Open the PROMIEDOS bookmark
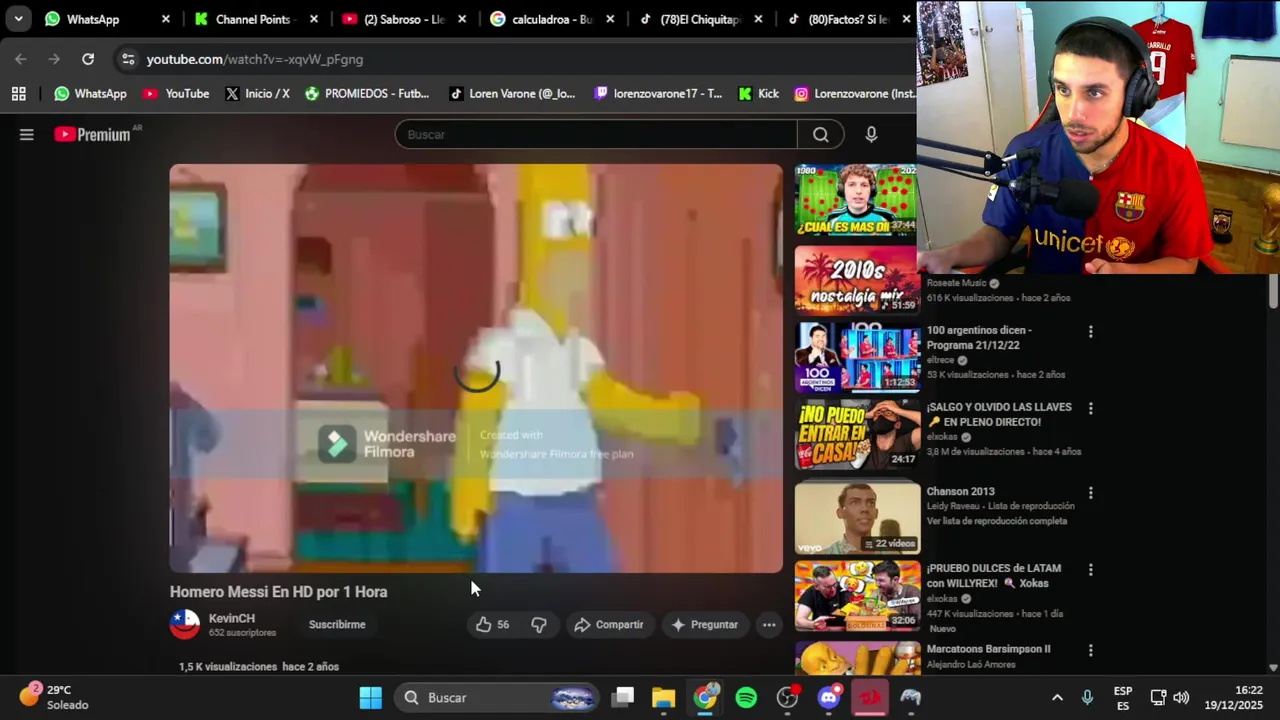 pos(367,93)
